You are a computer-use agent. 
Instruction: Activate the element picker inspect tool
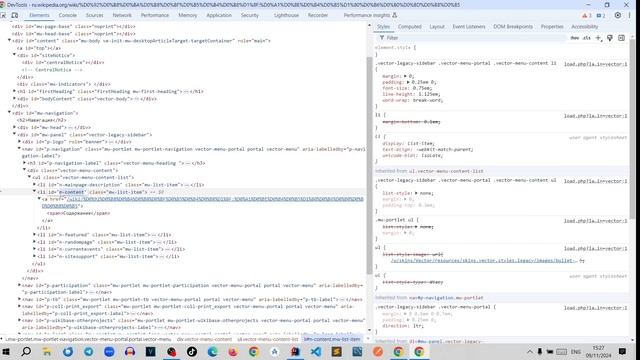(x=4, y=15)
